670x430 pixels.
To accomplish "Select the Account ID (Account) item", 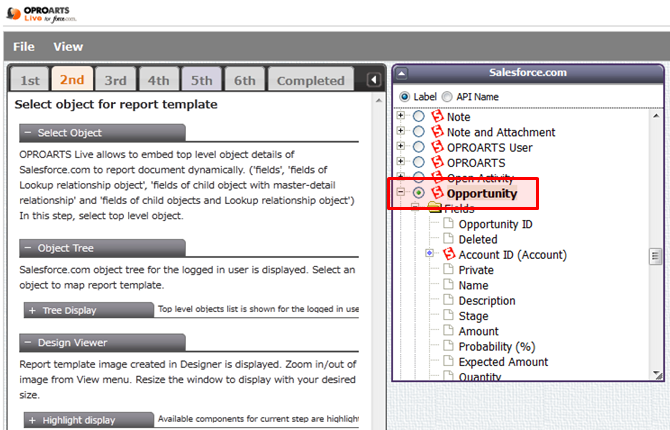I will pos(512,255).
